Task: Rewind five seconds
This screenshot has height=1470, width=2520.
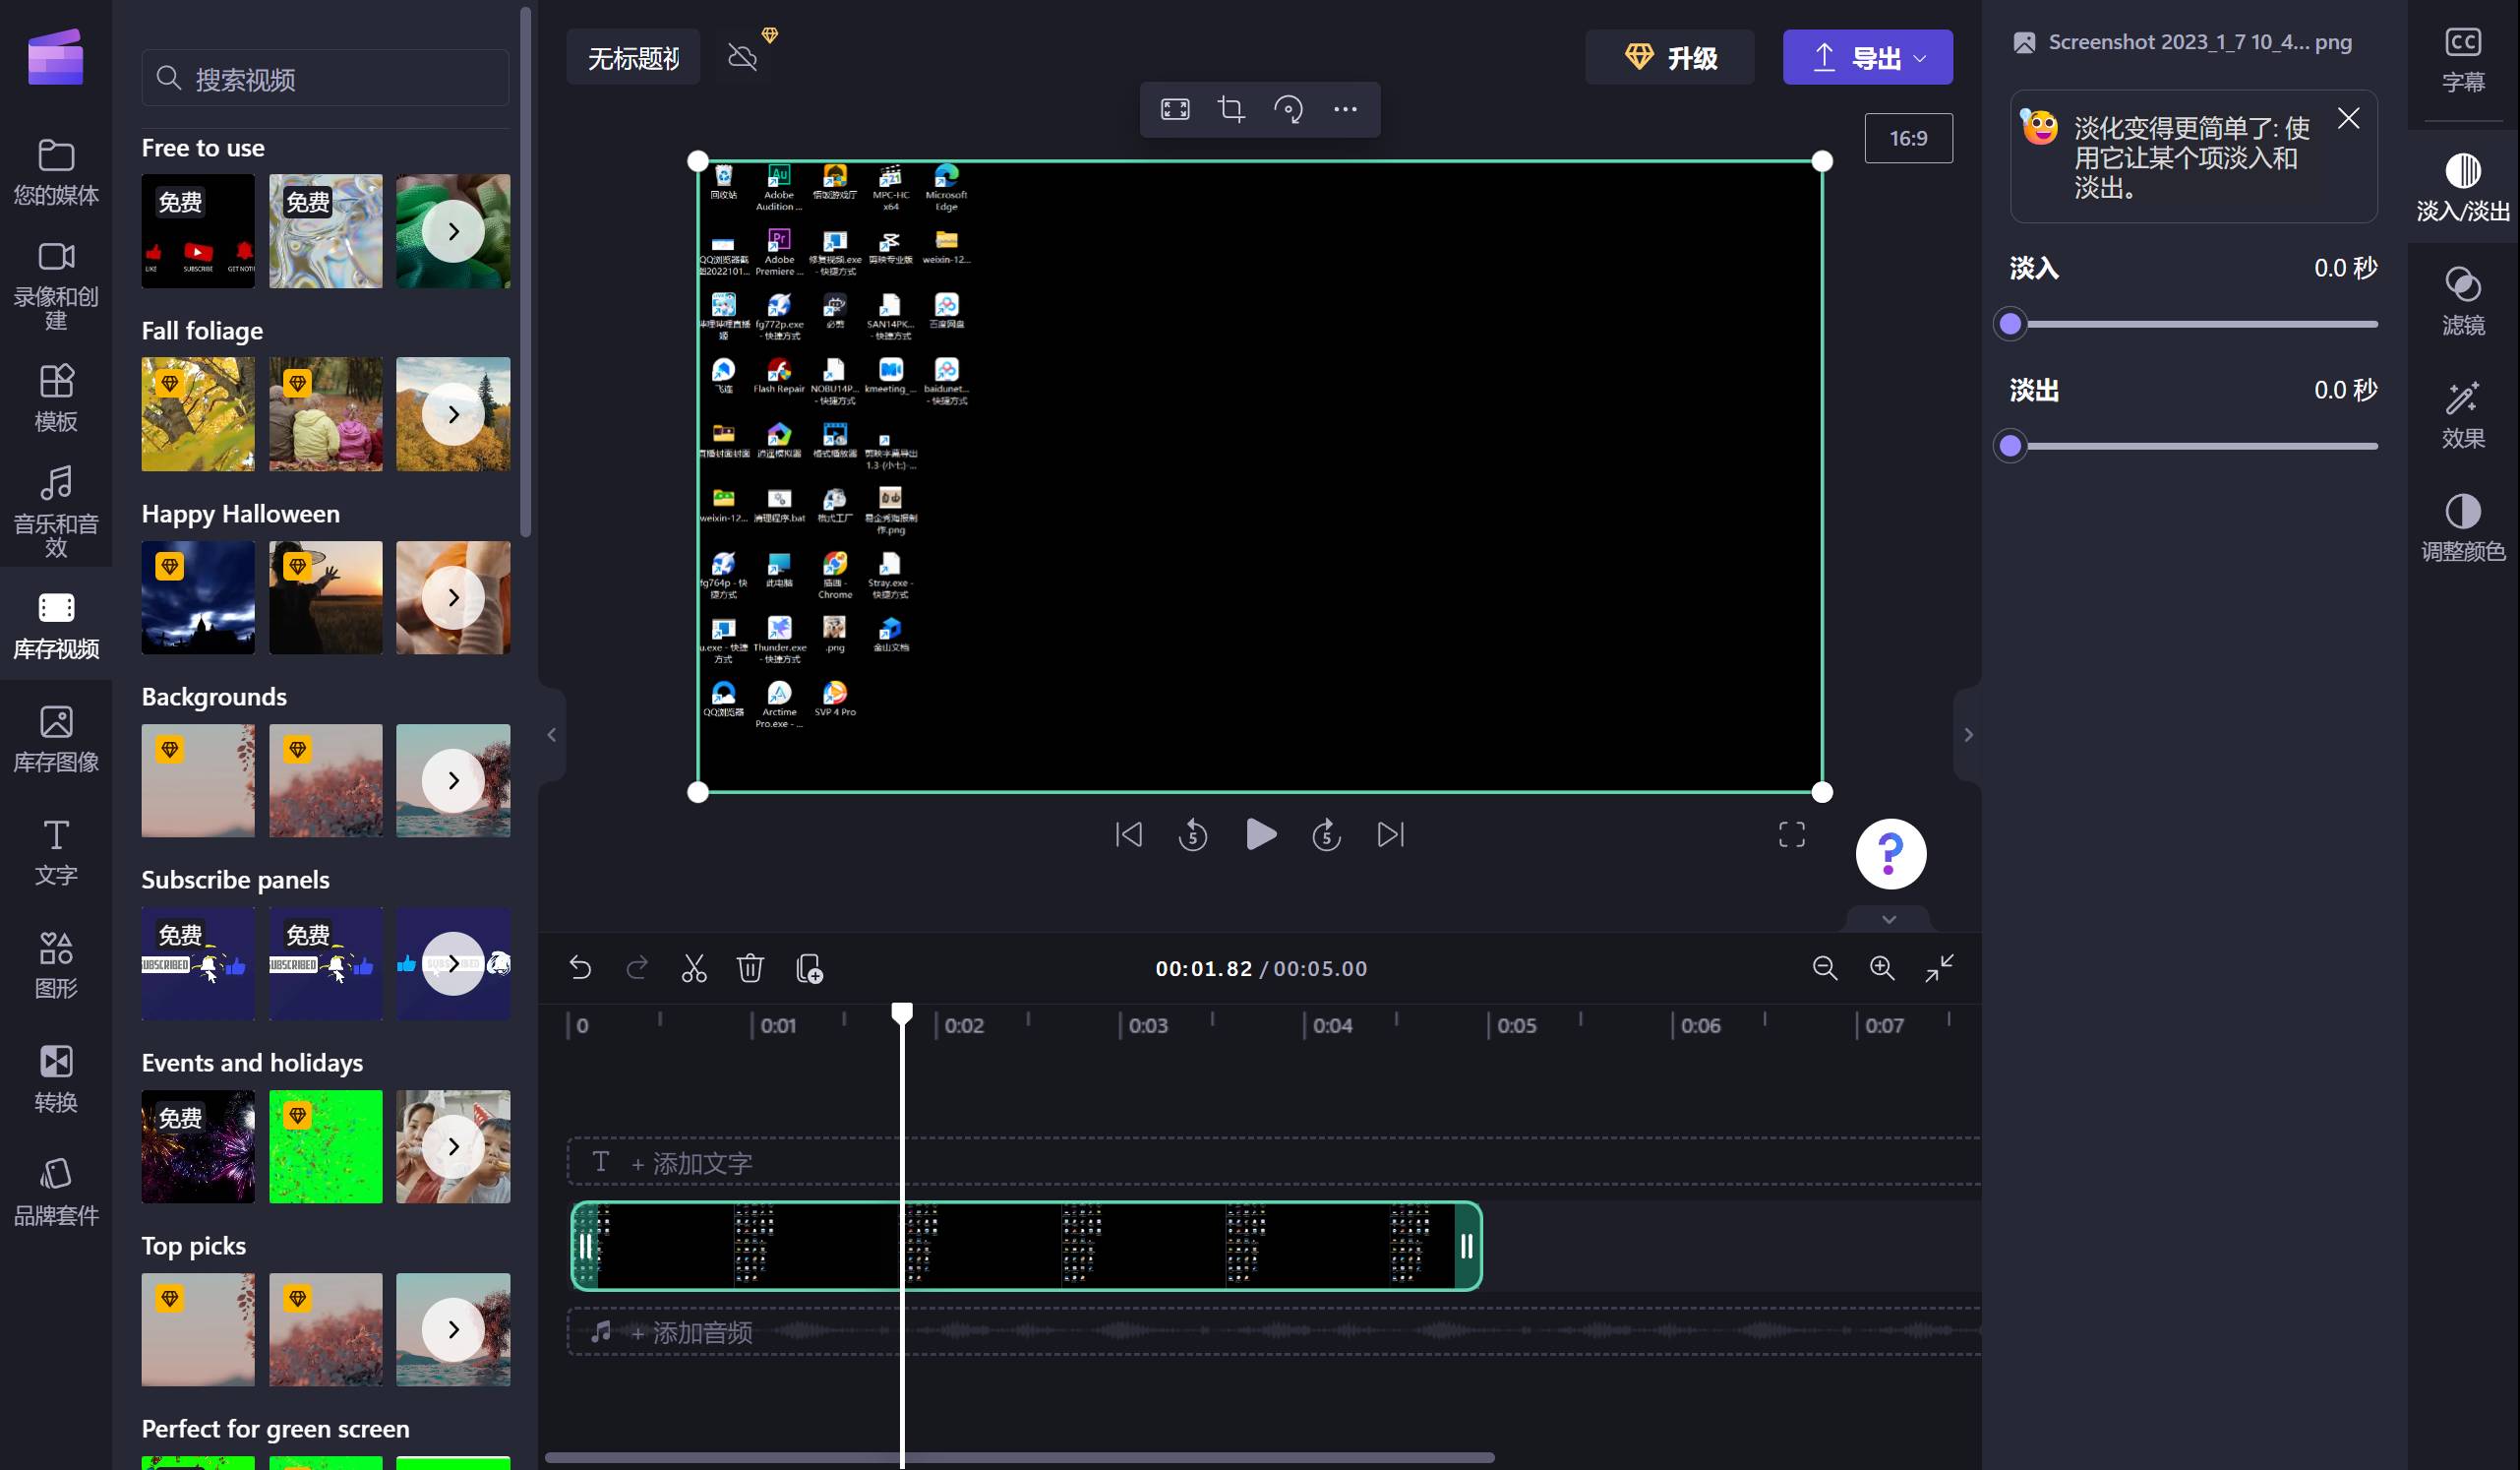Action: pos(1193,834)
